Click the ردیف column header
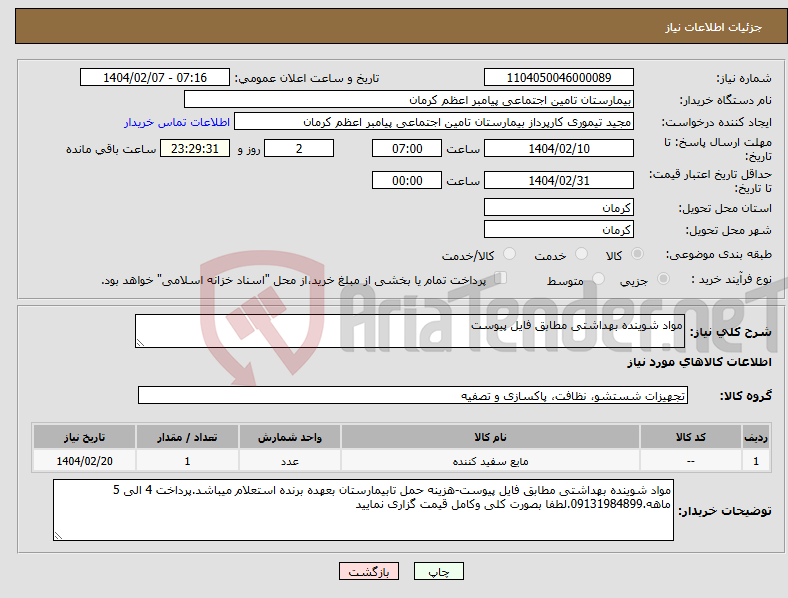The image size is (788, 598). click(x=756, y=437)
